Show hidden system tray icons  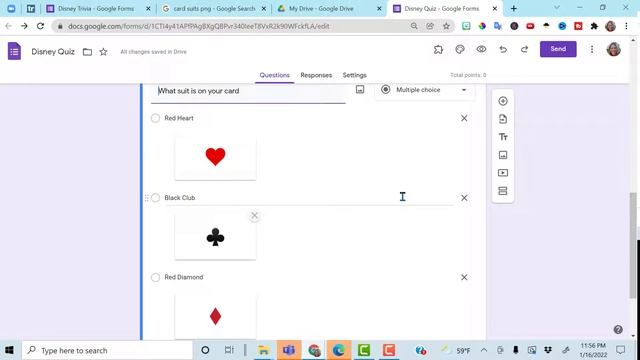(484, 350)
